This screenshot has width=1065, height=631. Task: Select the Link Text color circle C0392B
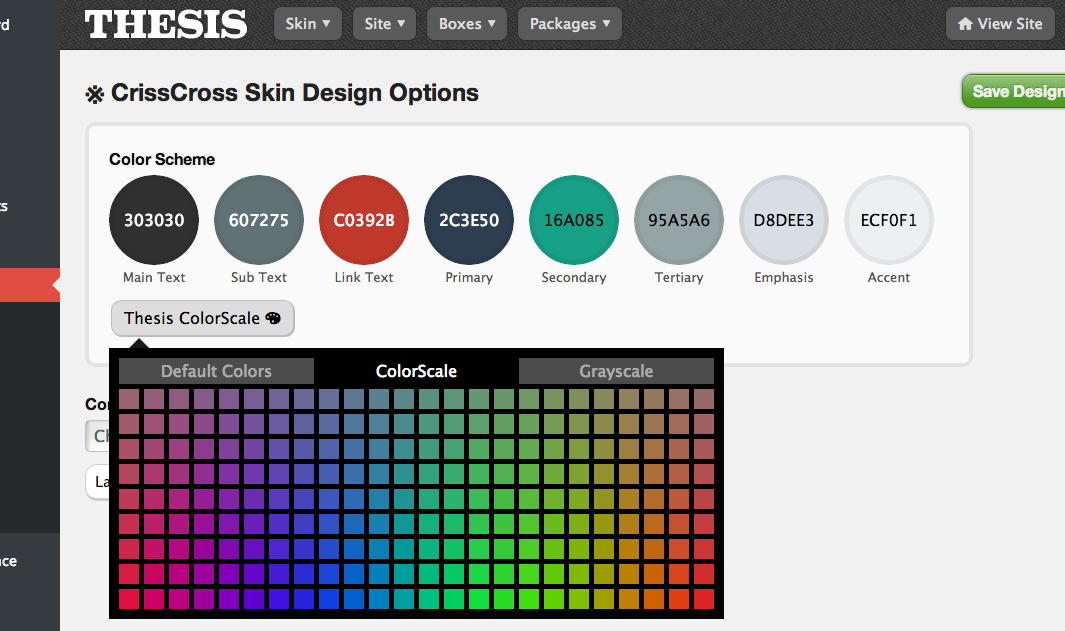click(363, 220)
